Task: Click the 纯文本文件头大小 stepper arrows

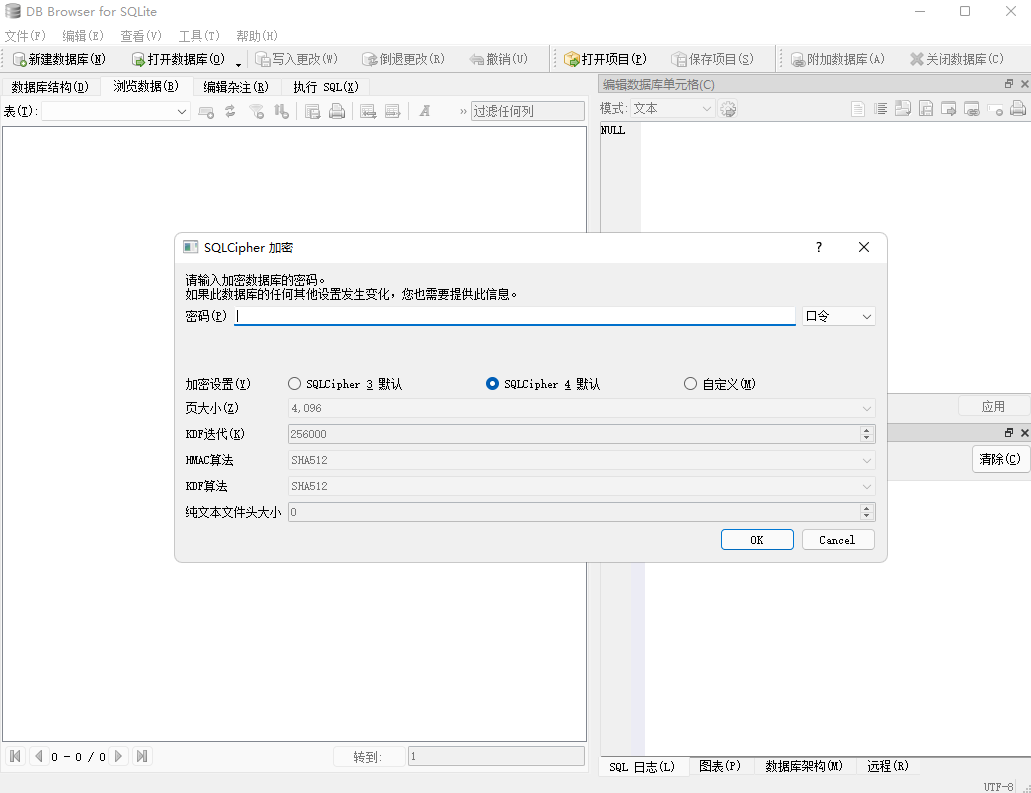Action: tap(867, 512)
